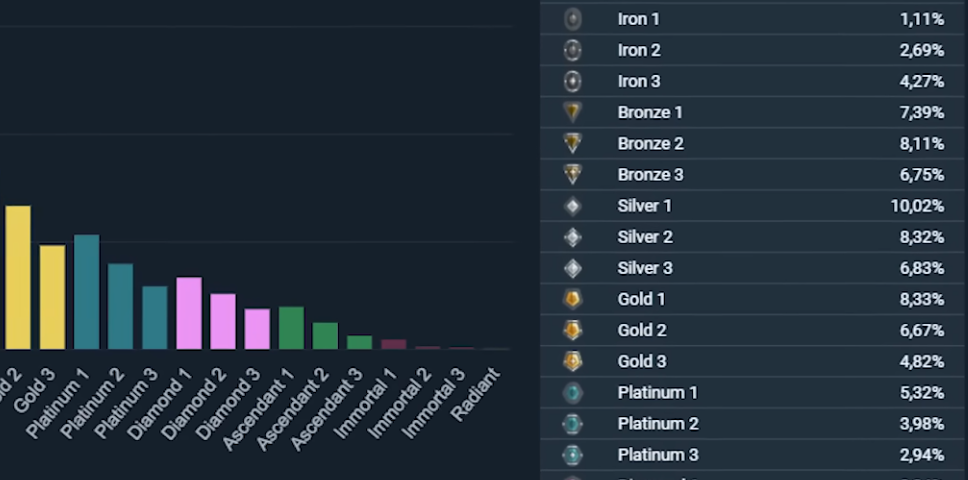
Task: Click the Bronze 3 rank badge icon
Action: [573, 175]
